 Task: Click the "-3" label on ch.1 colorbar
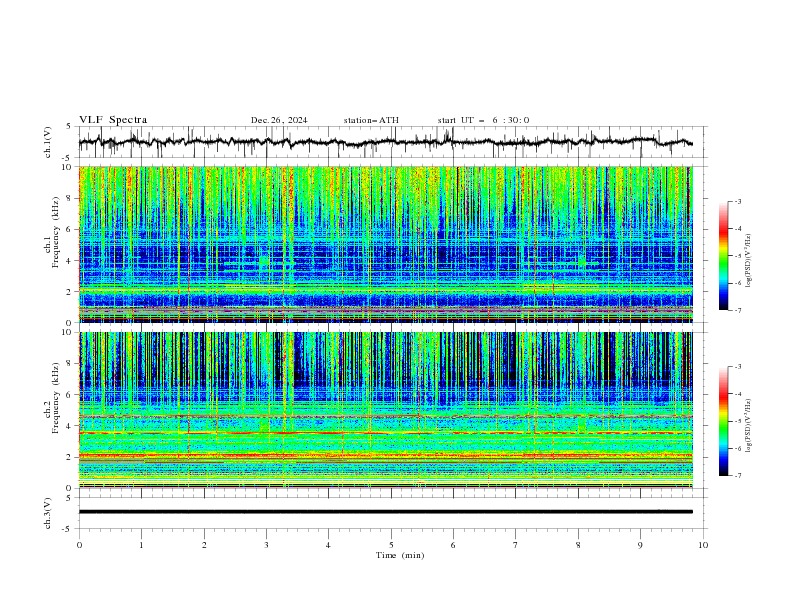pyautogui.click(x=738, y=201)
